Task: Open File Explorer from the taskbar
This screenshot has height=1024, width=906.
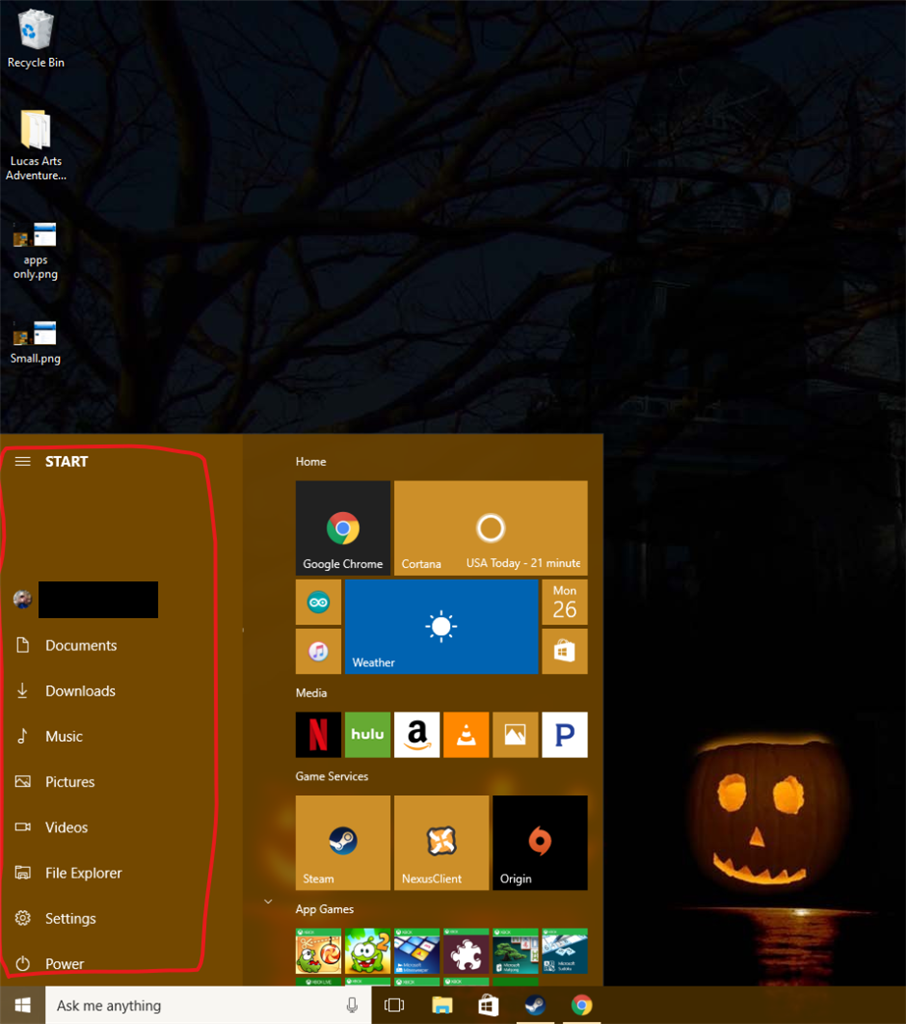Action: click(x=442, y=1005)
